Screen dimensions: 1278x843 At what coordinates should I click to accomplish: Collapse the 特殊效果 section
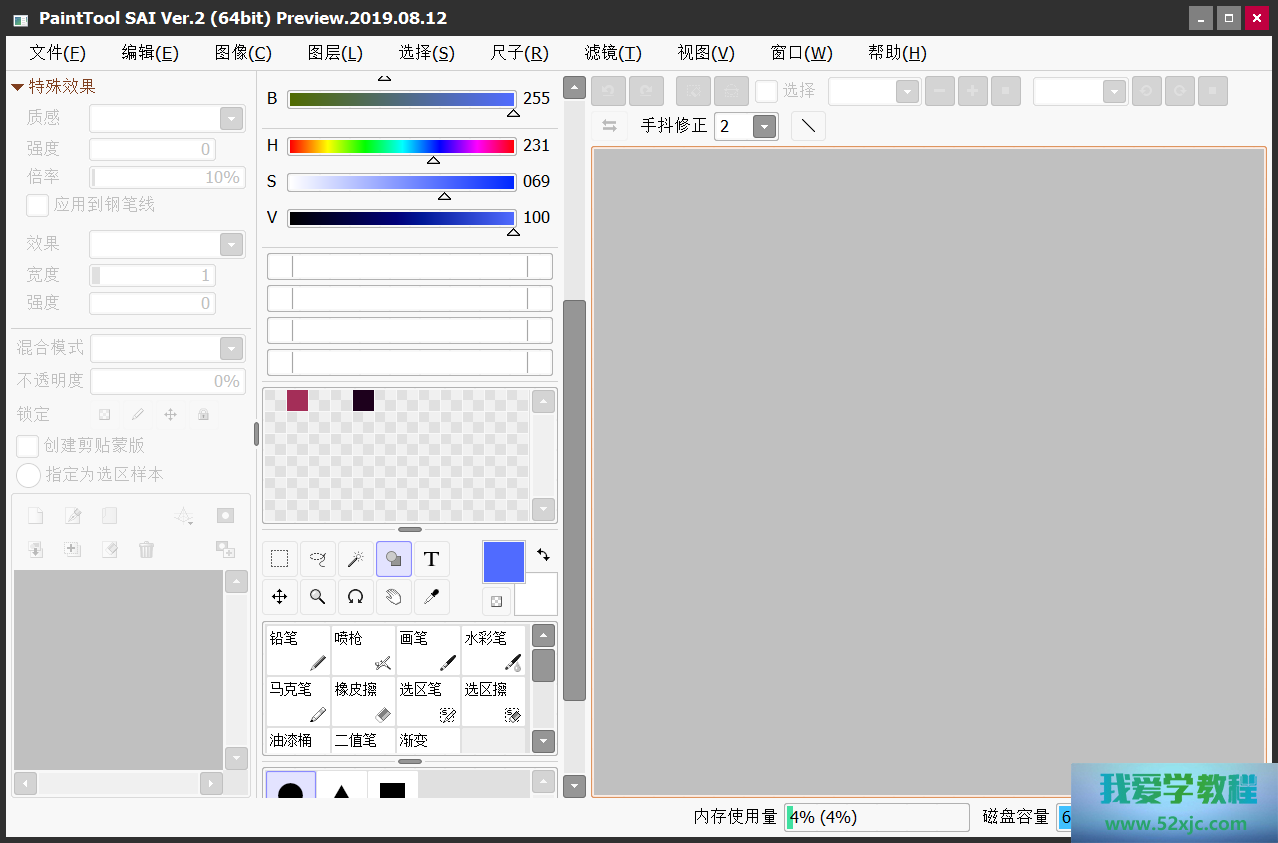[x=17, y=87]
